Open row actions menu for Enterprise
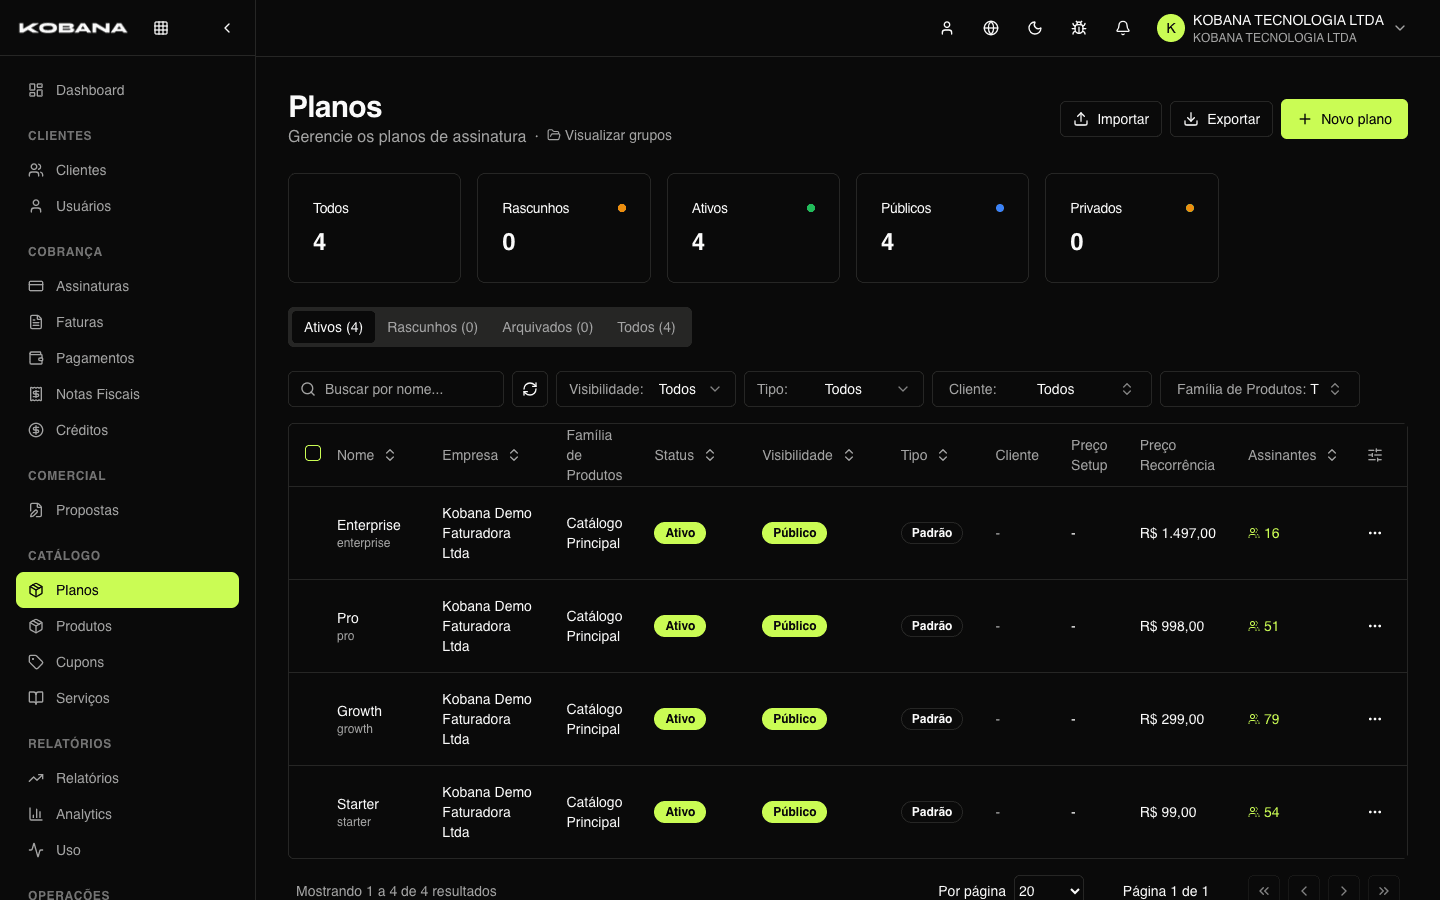 pos(1375,533)
